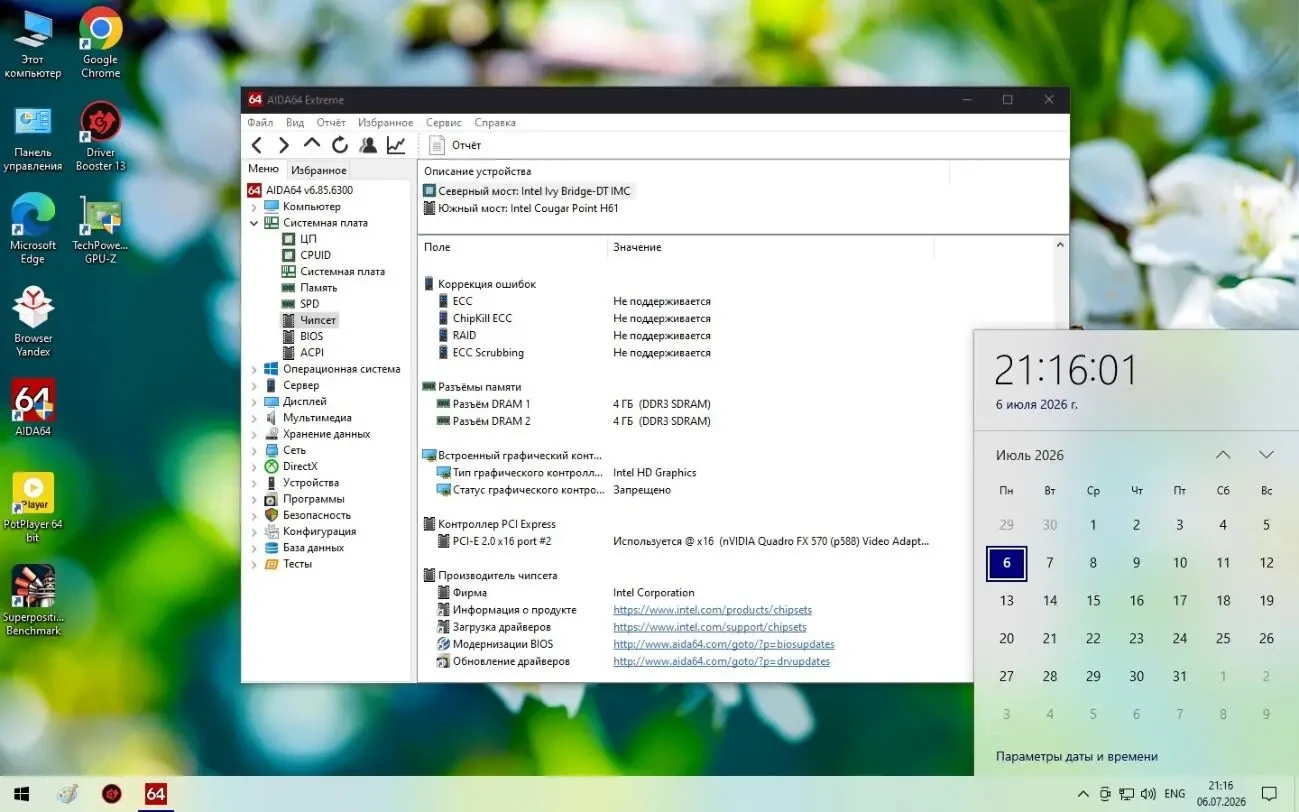Select Южный мост Intel Cougar Point H61
The height and width of the screenshot is (812, 1299).
521,208
